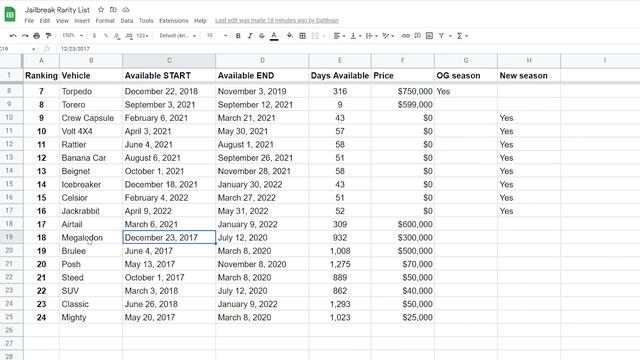Open the Default (Arial) font dropdown
This screenshot has width=640, height=360.
click(x=177, y=36)
